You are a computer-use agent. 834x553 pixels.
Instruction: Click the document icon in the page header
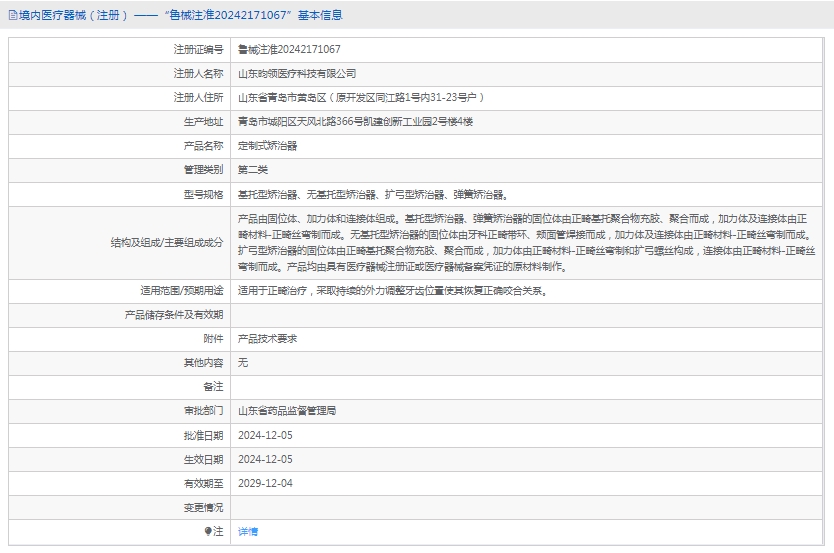point(12,15)
